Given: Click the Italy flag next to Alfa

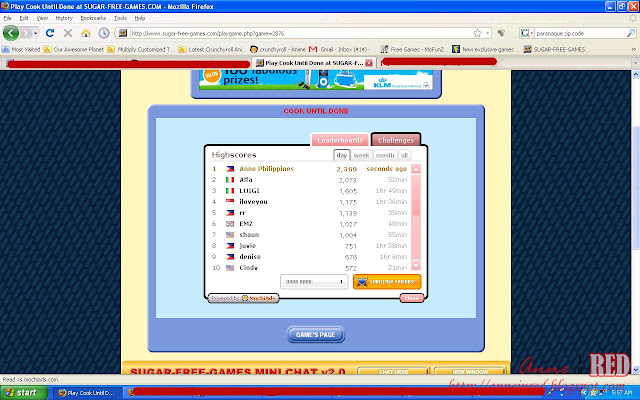Looking at the screenshot, I should tap(230, 180).
